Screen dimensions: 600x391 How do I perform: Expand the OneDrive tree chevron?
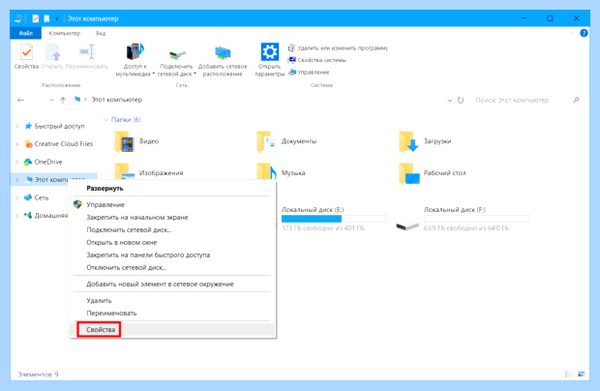point(17,162)
